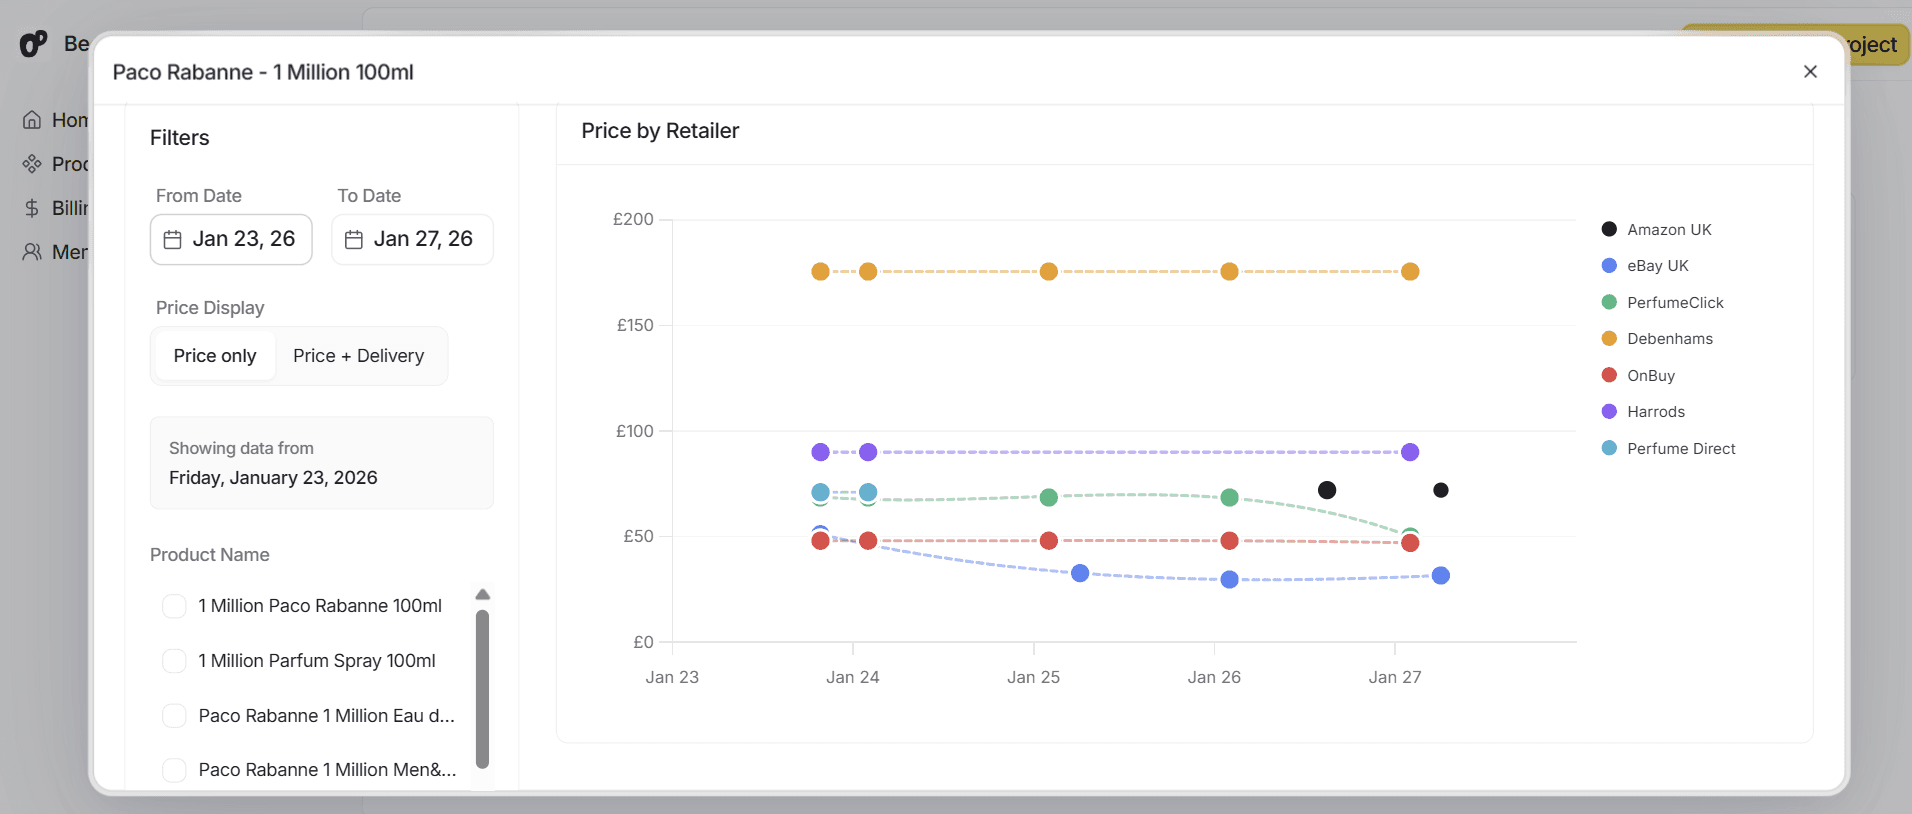
Task: Click the 'Paco Rabanne - 1 Million 100ml' title
Action: pos(263,72)
